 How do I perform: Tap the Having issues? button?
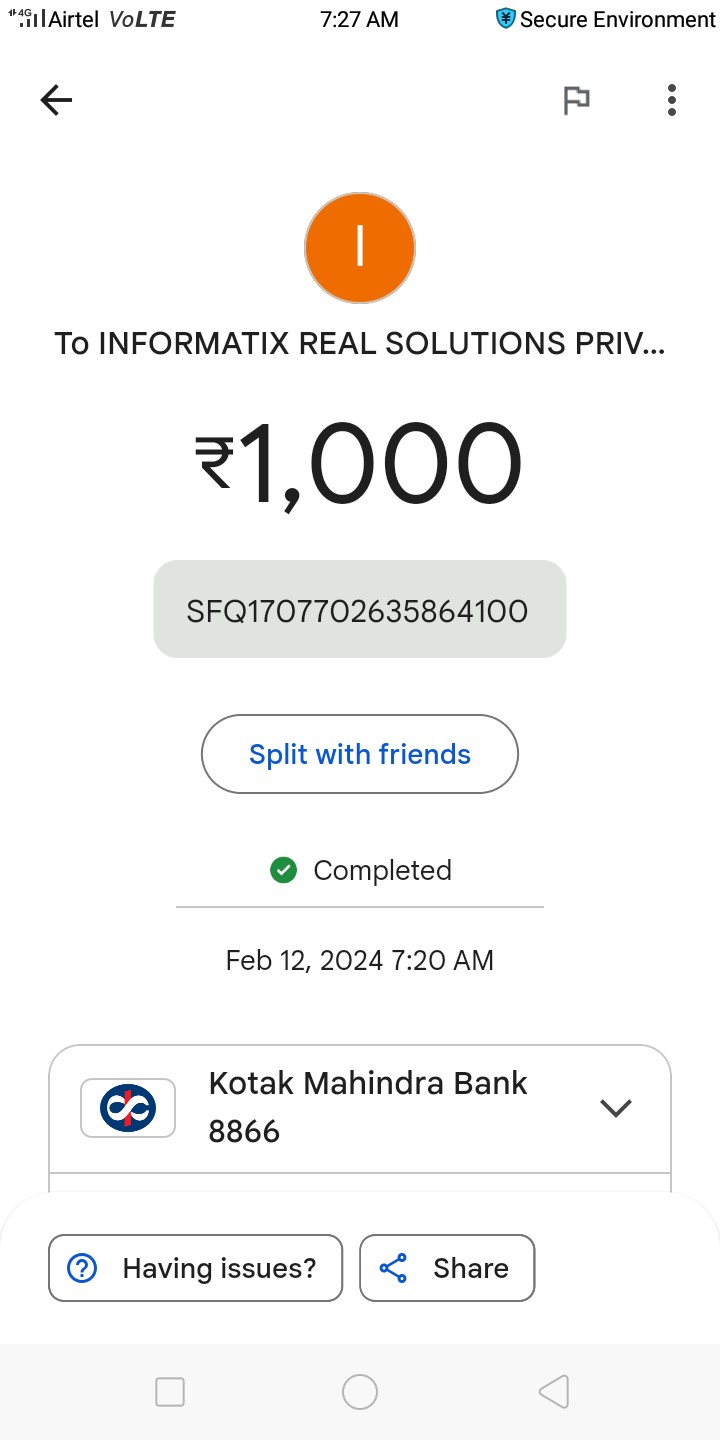point(196,1268)
